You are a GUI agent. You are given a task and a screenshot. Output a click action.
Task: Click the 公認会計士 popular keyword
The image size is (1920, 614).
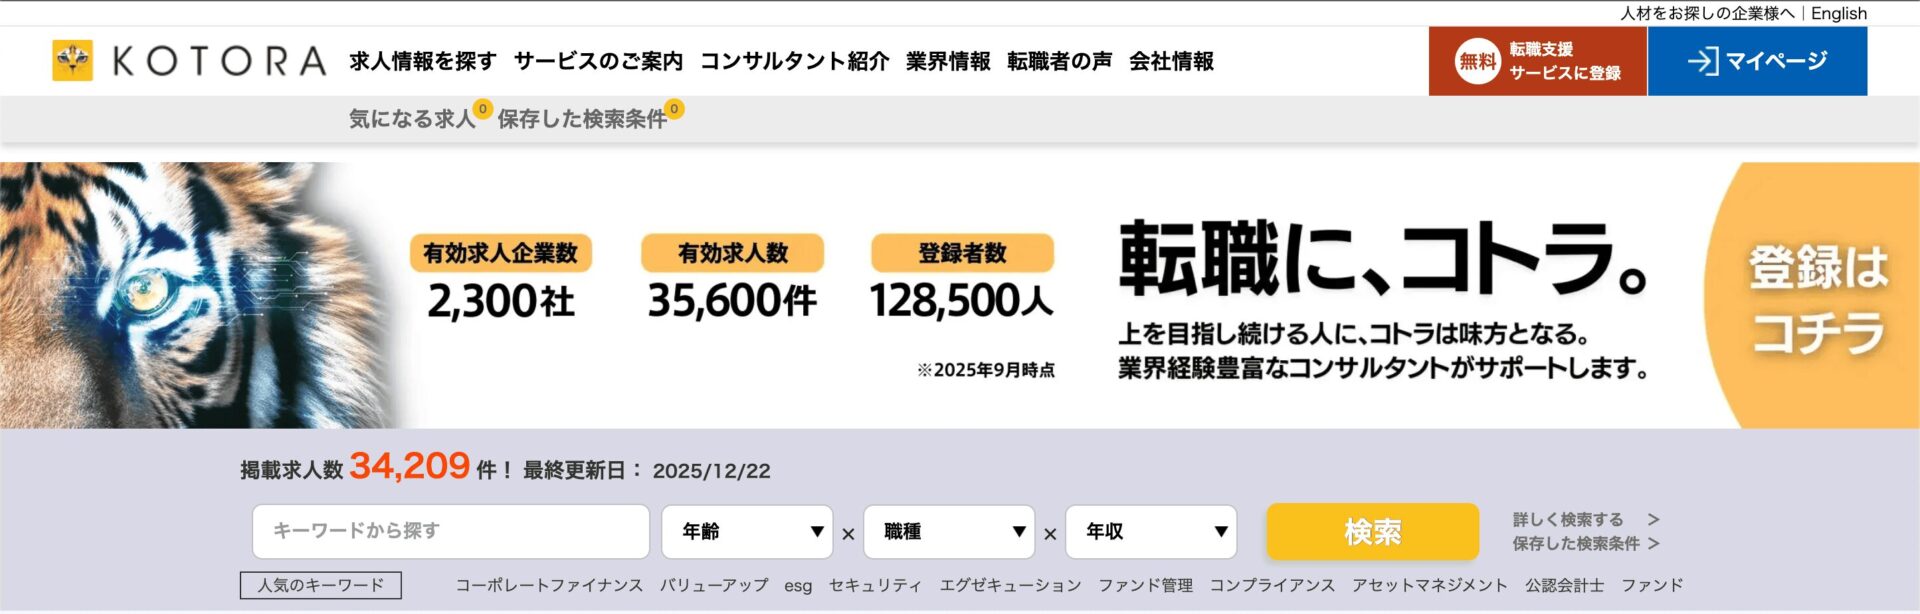[x=1564, y=586]
